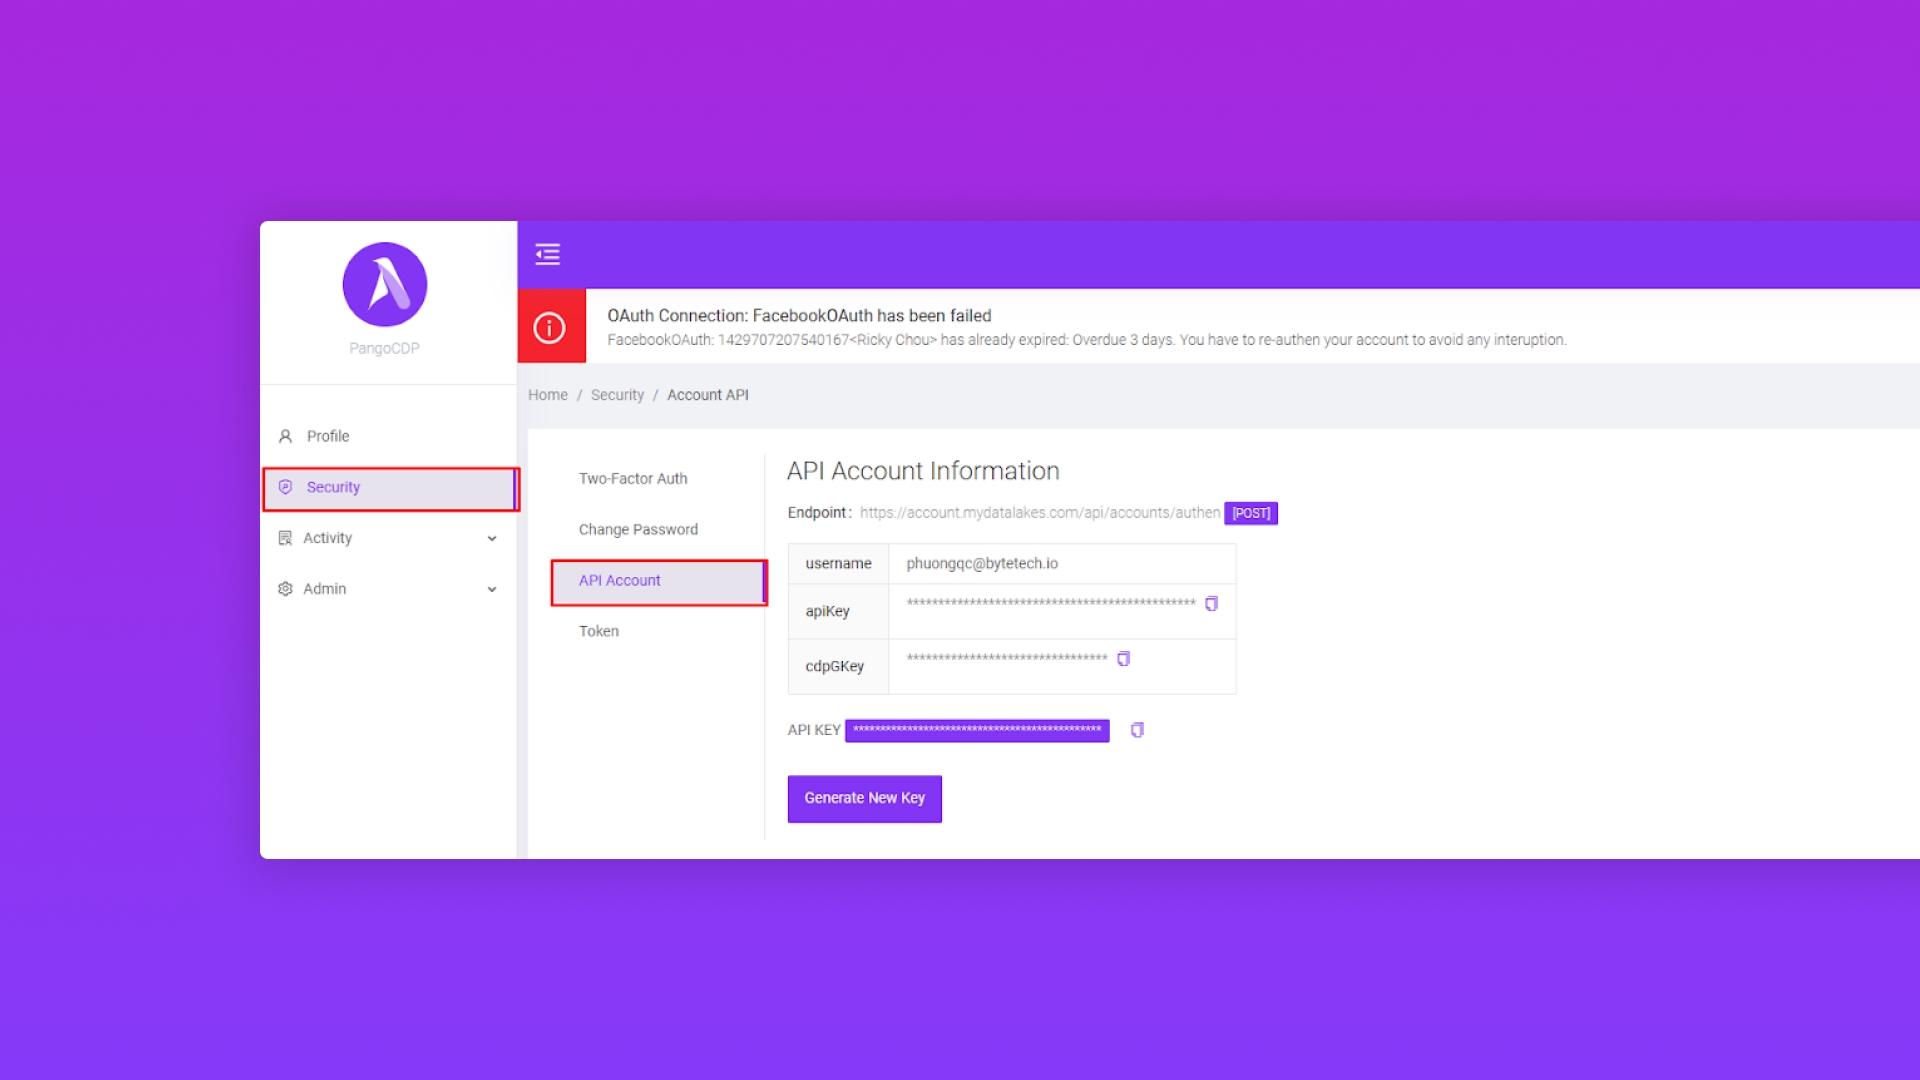Expand the Activity menu chevron
The height and width of the screenshot is (1080, 1920).
tap(492, 538)
